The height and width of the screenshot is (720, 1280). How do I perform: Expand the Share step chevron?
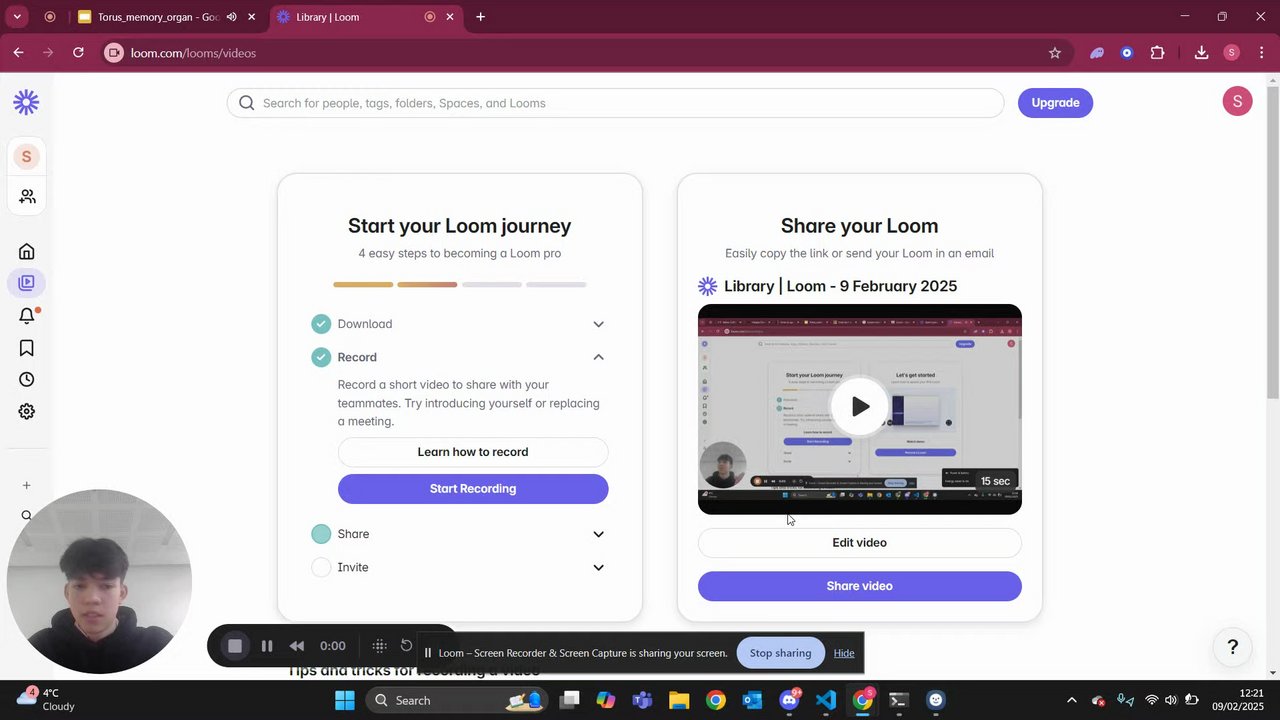(x=598, y=534)
